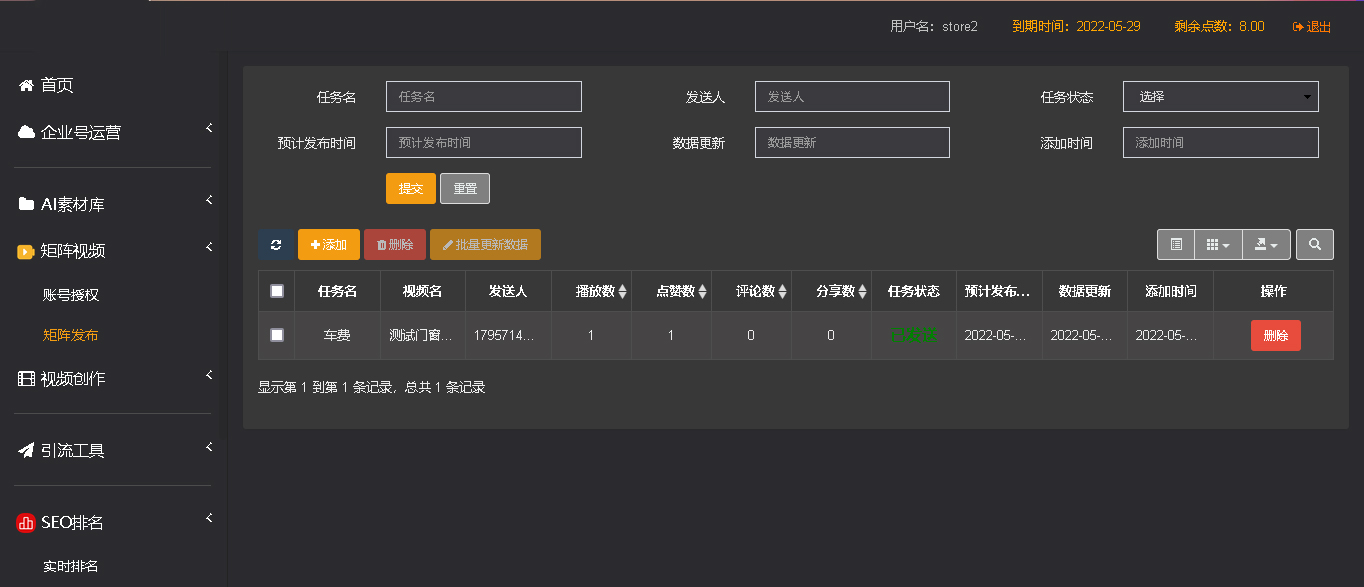Click the paper plane icon for 引流工具
Image resolution: width=1364 pixels, height=587 pixels.
coord(26,450)
